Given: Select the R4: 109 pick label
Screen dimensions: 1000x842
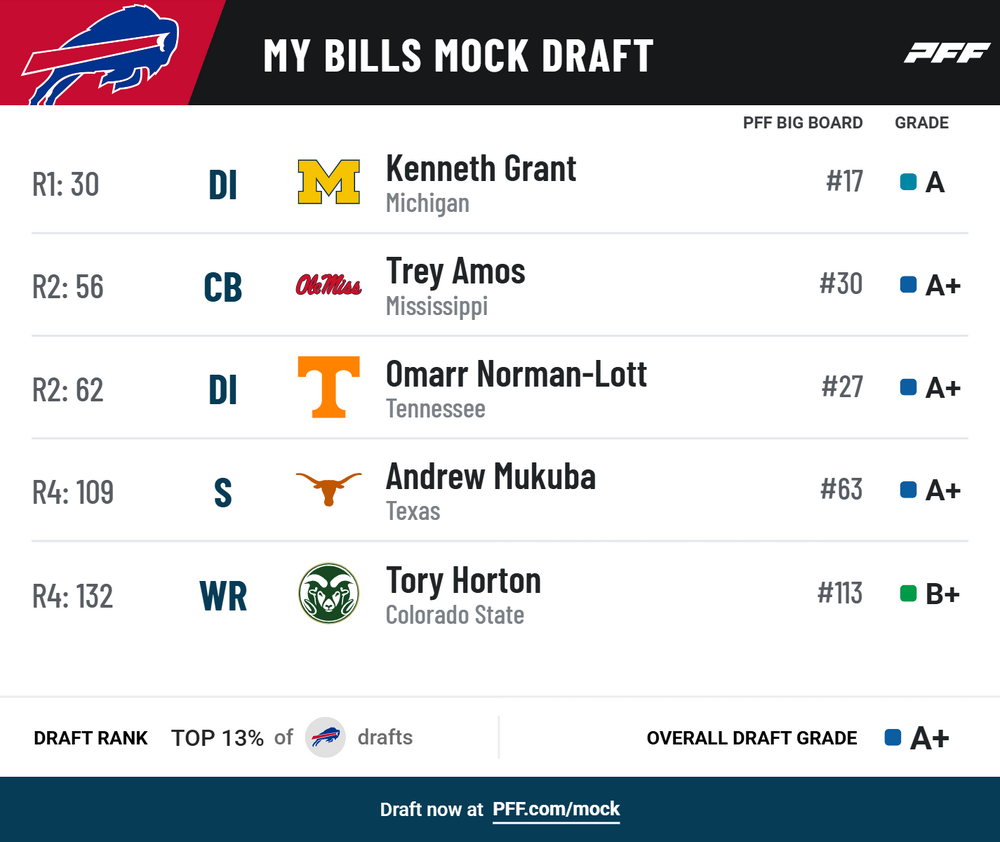Looking at the screenshot, I should pyautogui.click(x=73, y=492).
